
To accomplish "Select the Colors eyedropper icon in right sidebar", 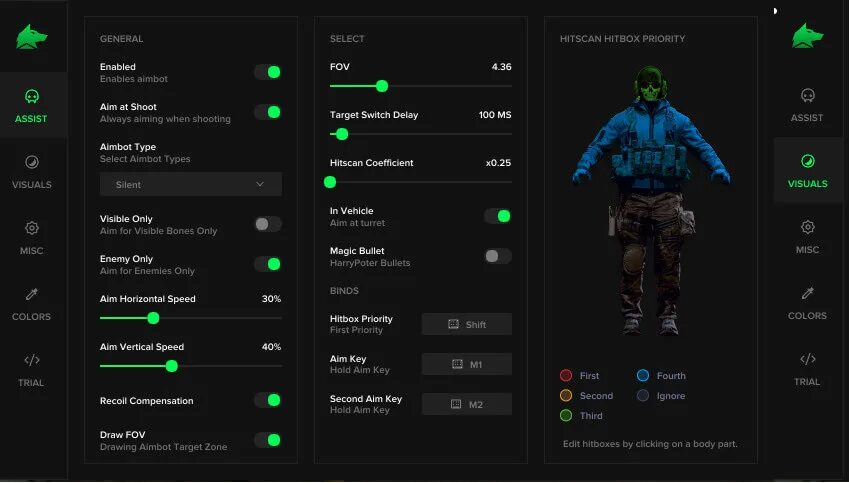I will tap(807, 293).
